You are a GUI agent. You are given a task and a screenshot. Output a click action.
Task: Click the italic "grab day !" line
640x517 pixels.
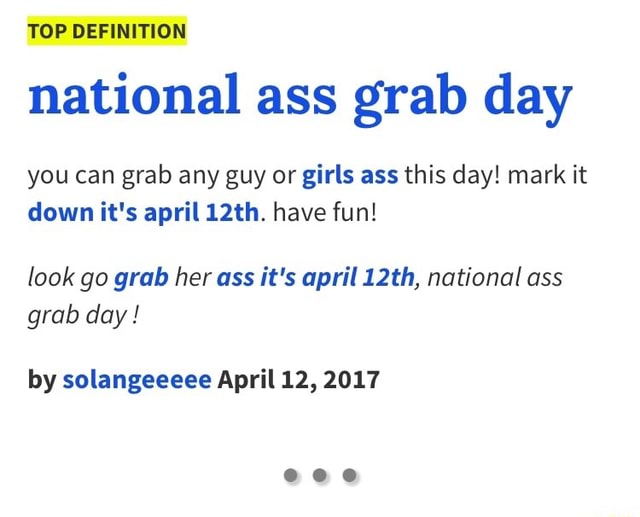[x=83, y=316]
